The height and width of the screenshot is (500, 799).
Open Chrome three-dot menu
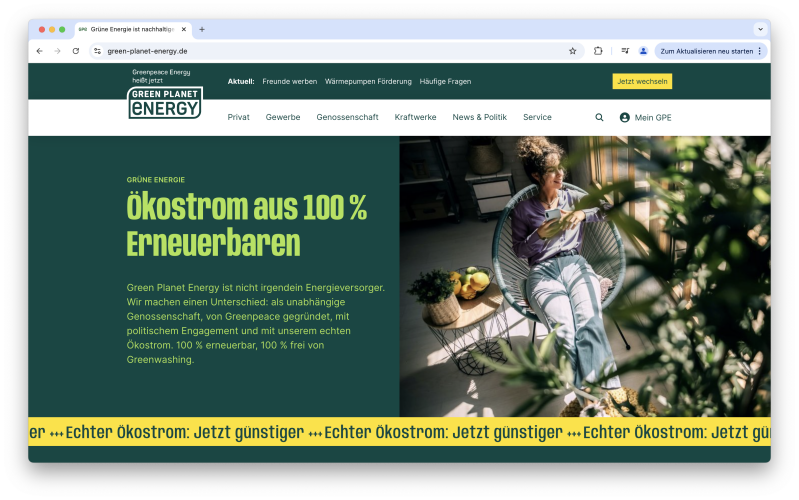tap(760, 51)
